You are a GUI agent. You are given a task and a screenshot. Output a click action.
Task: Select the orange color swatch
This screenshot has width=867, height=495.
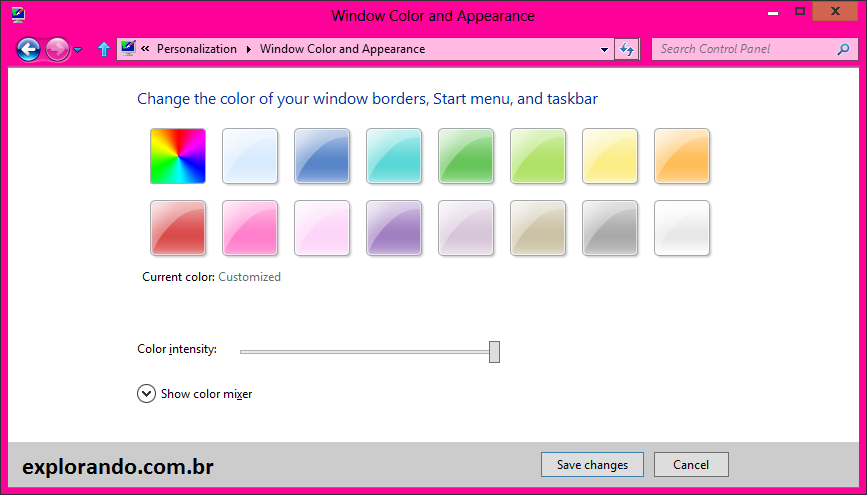coord(682,156)
